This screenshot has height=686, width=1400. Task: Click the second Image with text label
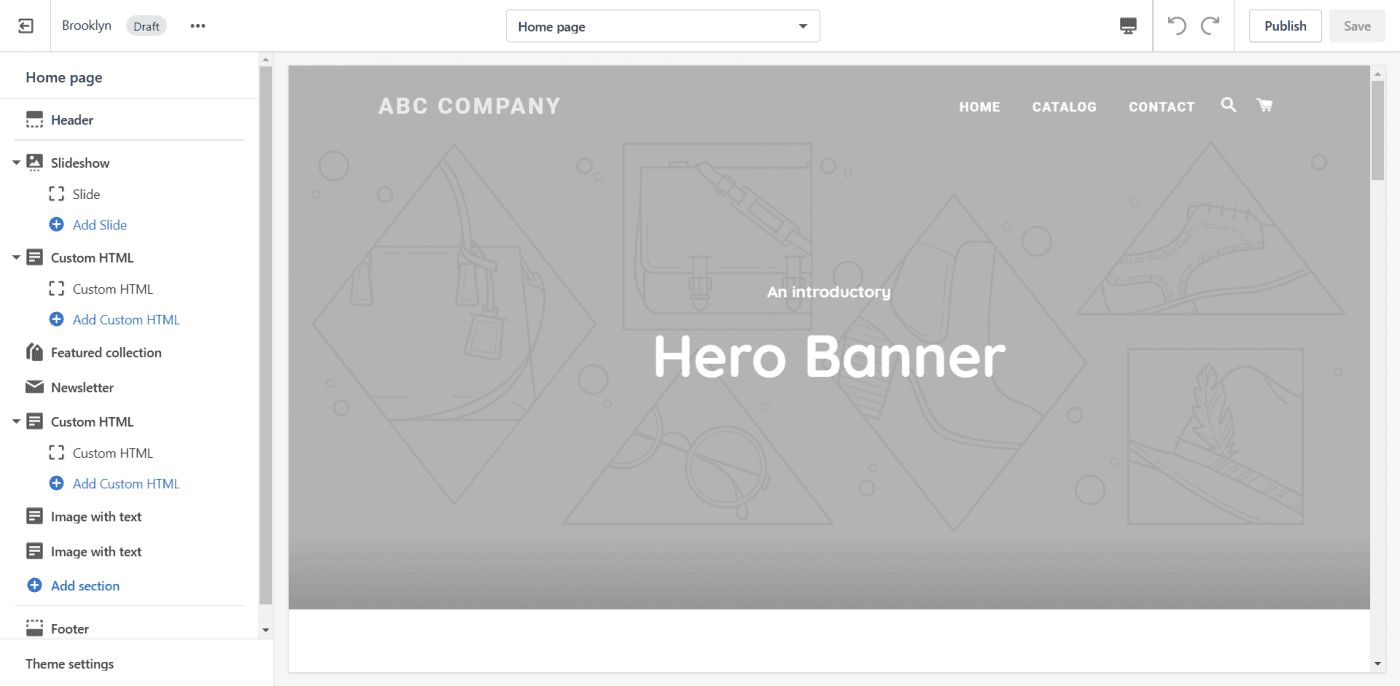coord(96,552)
